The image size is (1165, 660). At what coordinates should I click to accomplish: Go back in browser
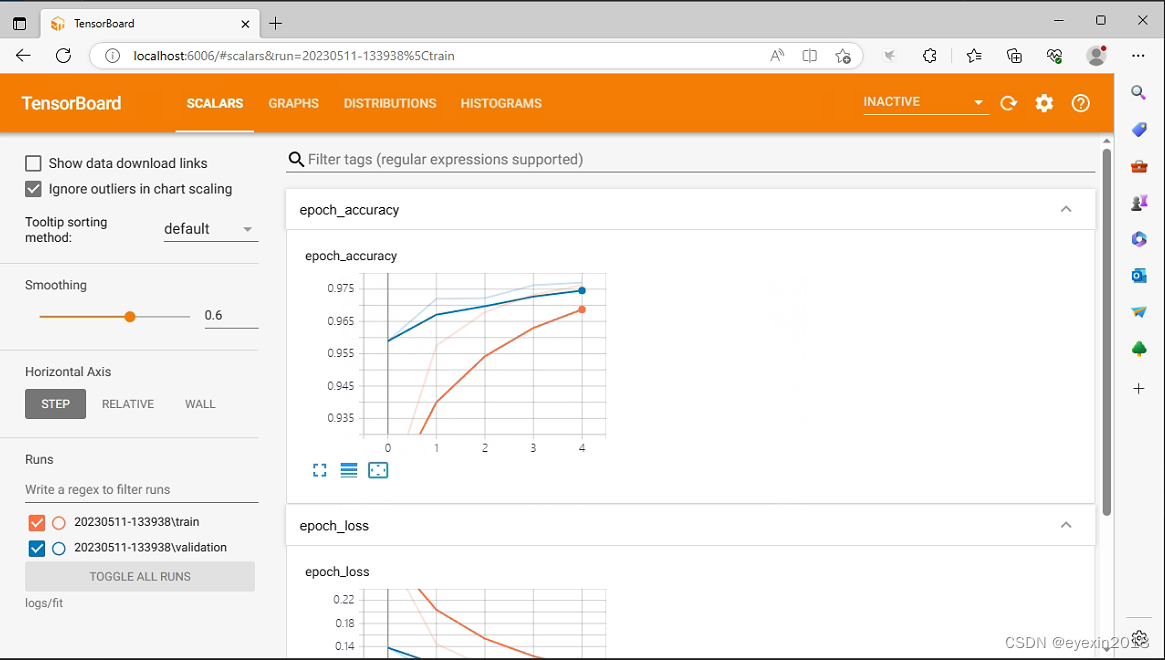[x=23, y=56]
